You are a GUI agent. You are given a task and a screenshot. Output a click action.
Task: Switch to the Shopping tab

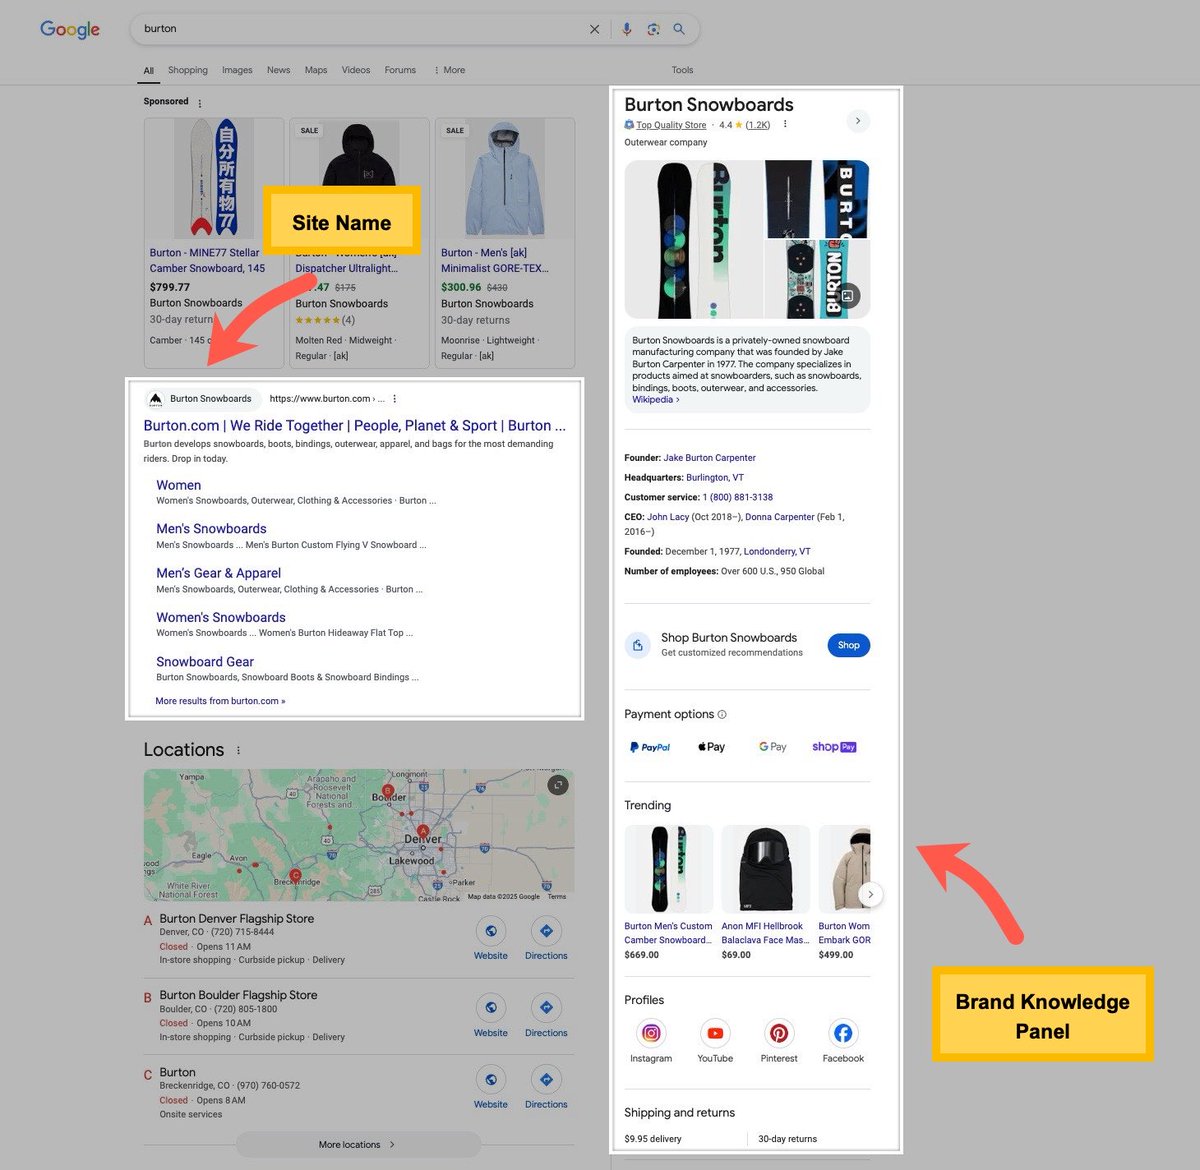coord(188,70)
